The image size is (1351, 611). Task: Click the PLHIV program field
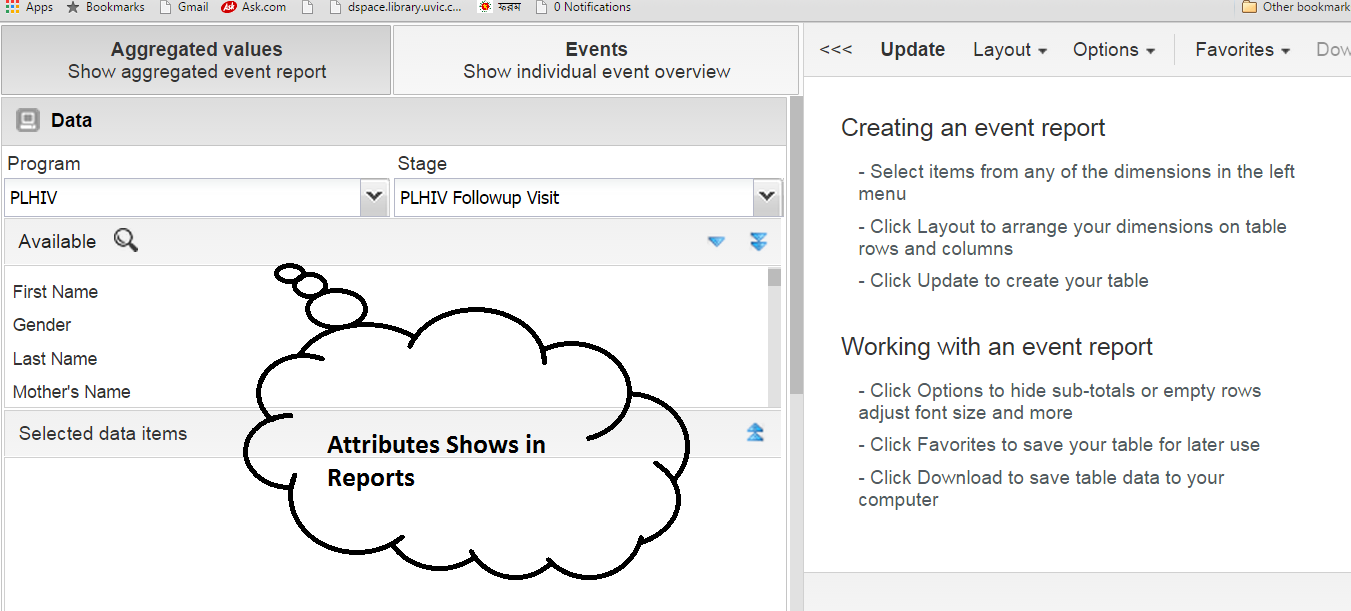(x=183, y=197)
